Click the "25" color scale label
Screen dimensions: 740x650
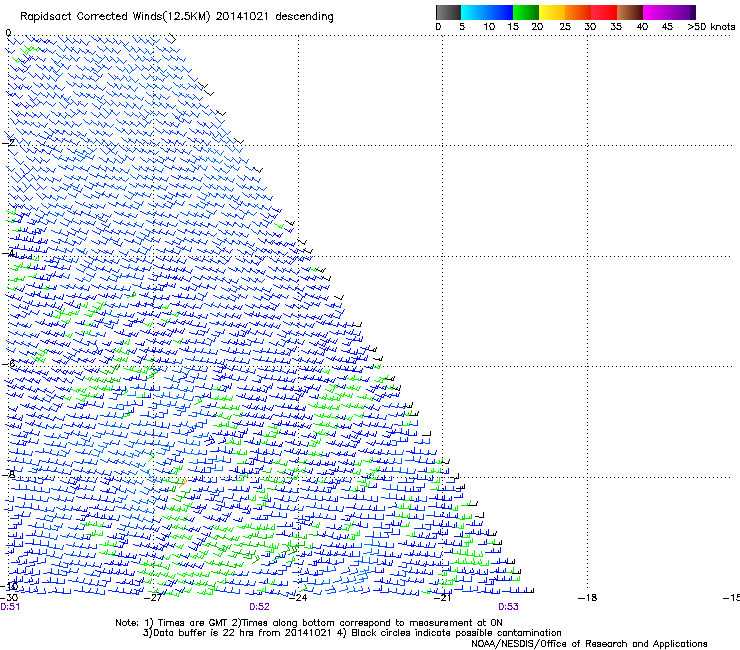[x=565, y=26]
